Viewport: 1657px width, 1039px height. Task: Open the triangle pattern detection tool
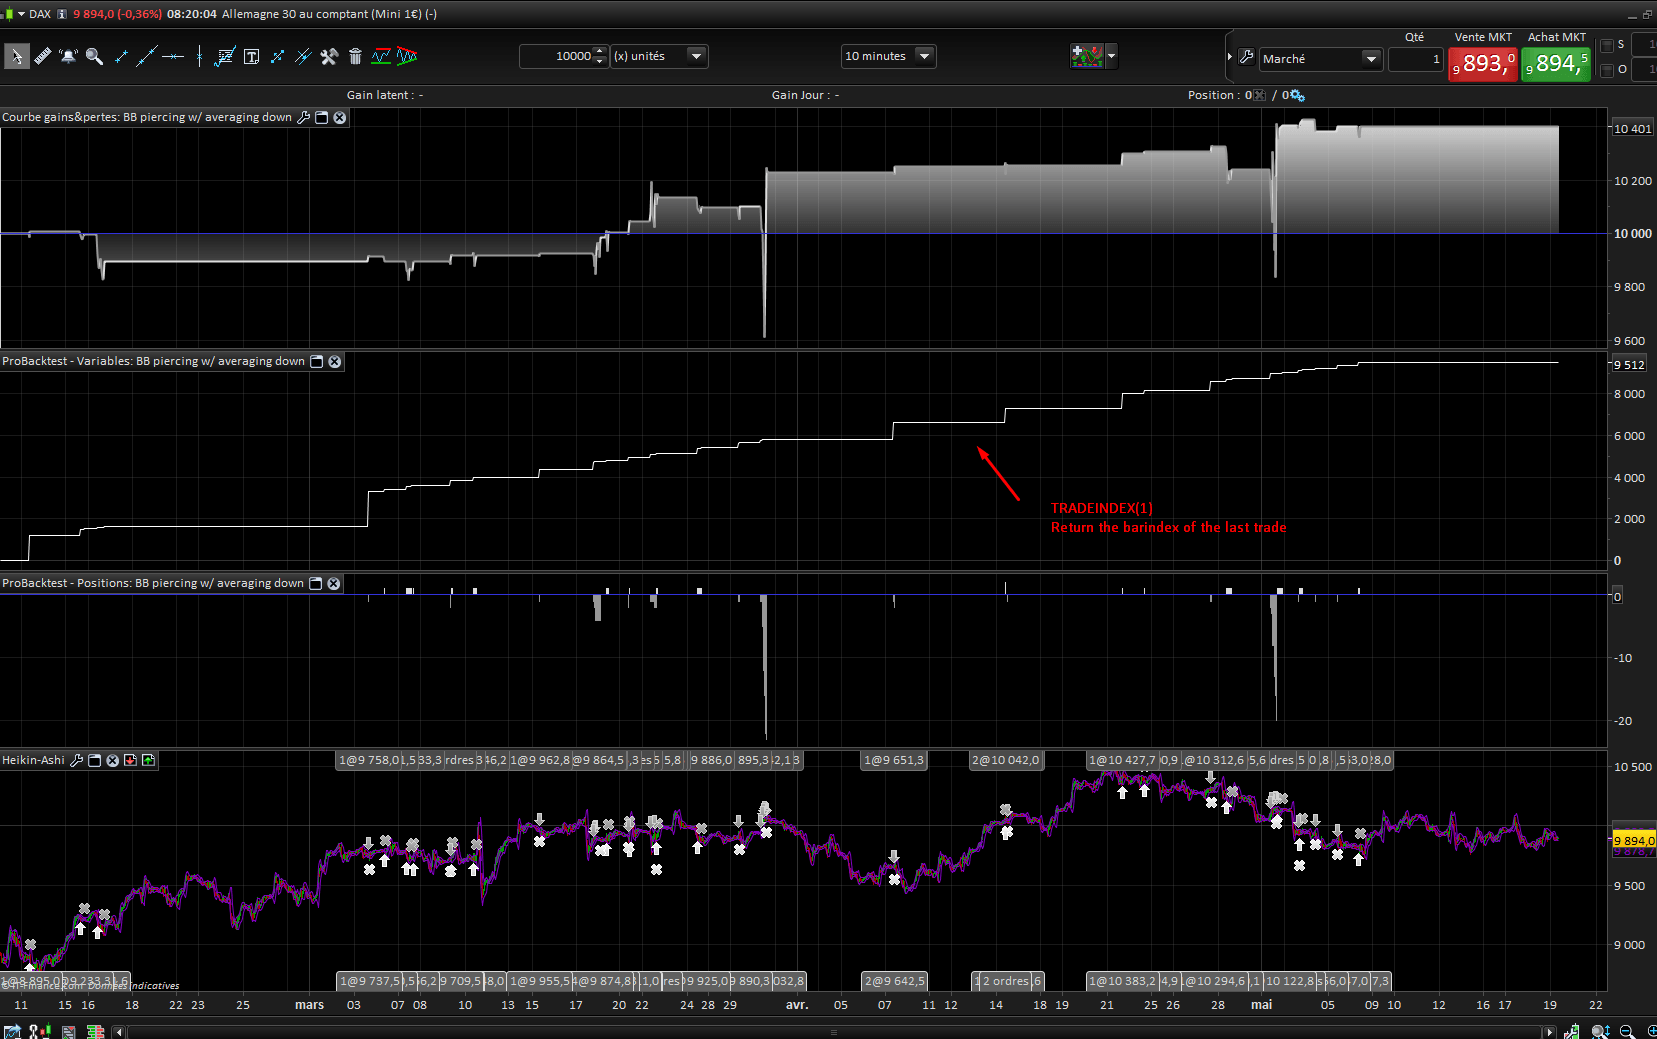tap(406, 56)
